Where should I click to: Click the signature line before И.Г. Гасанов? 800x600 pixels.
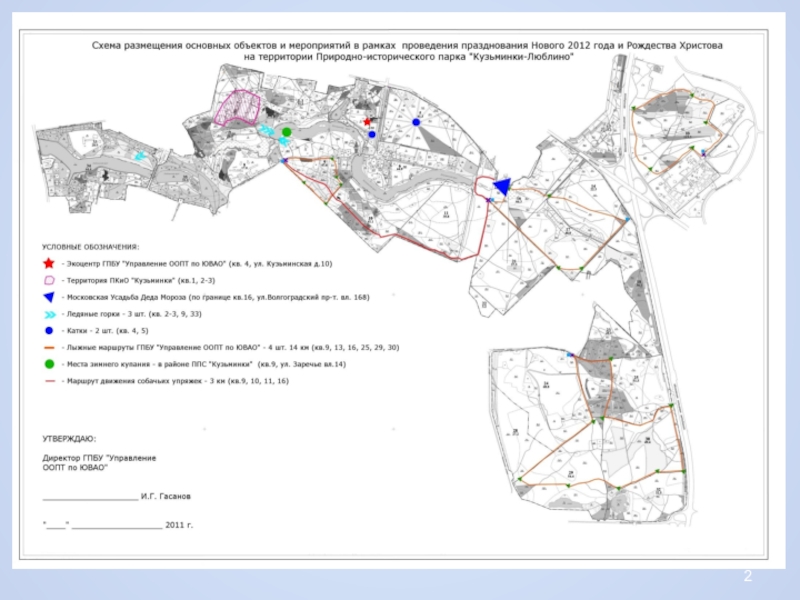point(89,497)
